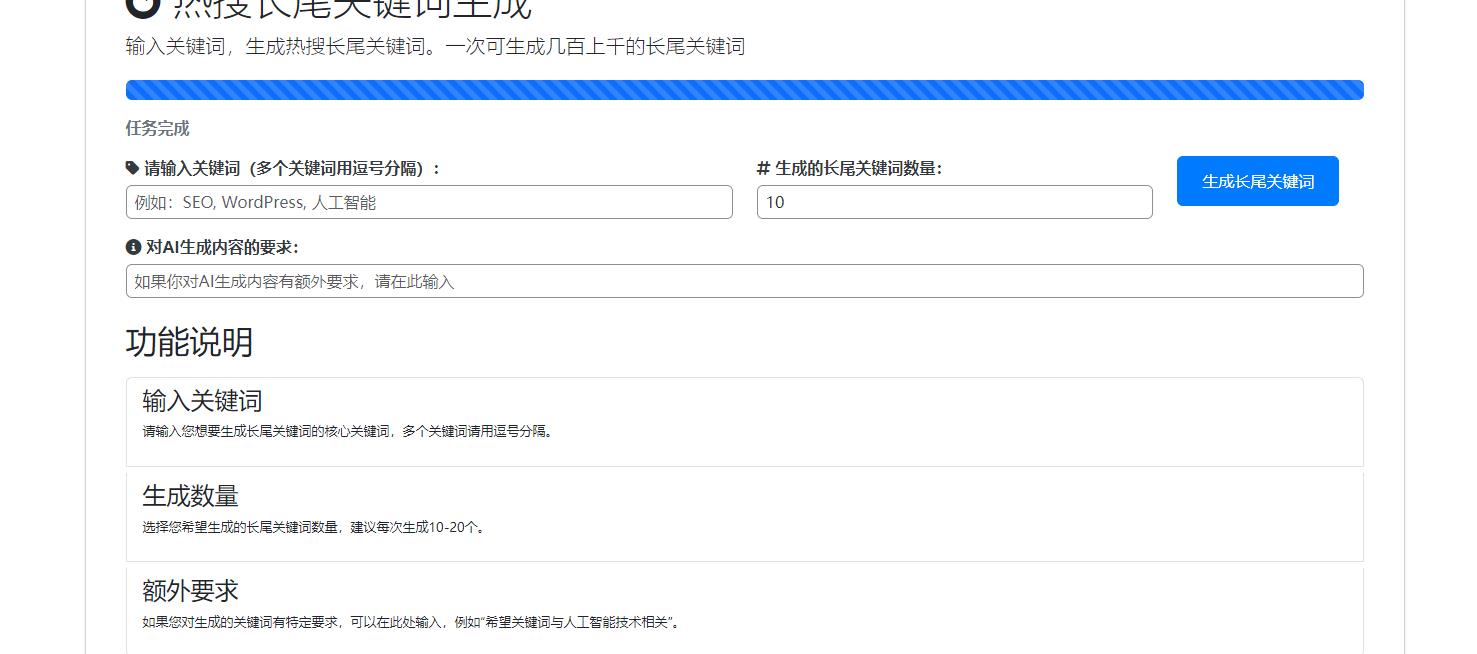Click the tag icon before the keyword input label
Viewport: 1477px width, 654px height.
[132, 168]
